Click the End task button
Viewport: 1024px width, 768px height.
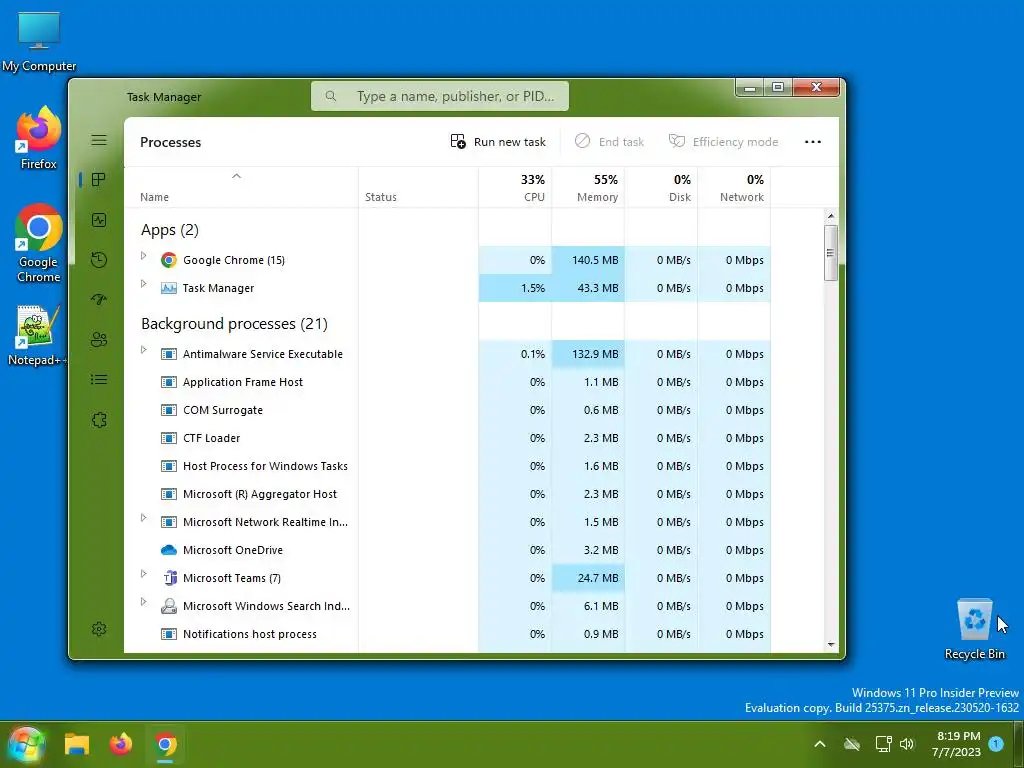pos(609,142)
